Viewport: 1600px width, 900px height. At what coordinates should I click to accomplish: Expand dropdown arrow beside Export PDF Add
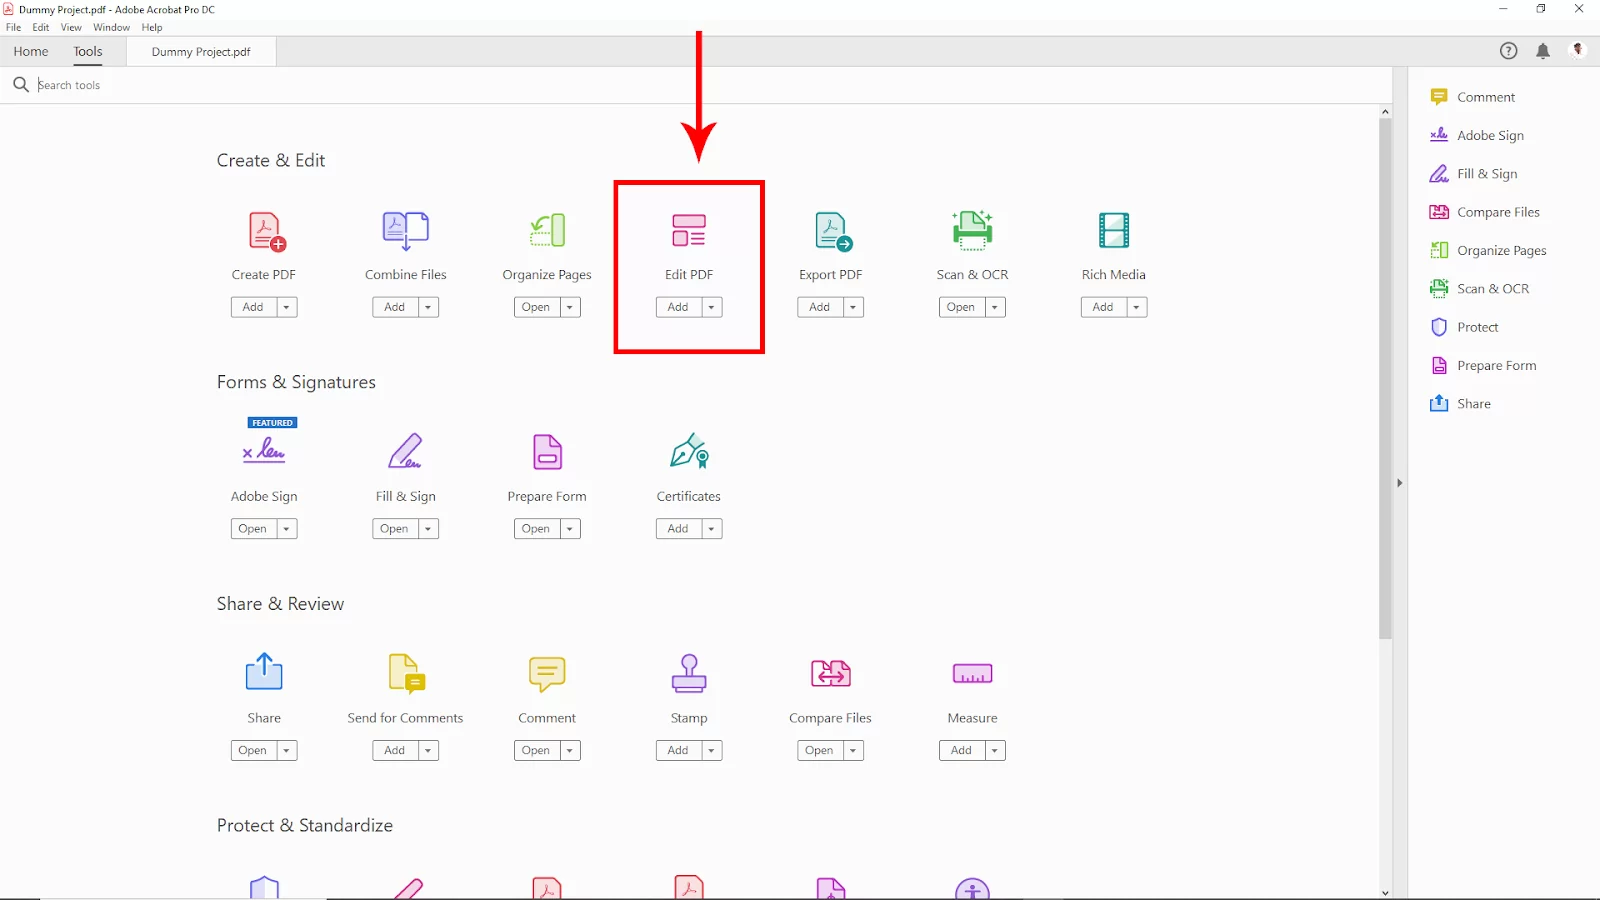coord(853,307)
